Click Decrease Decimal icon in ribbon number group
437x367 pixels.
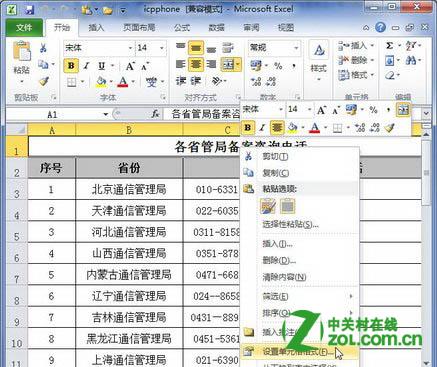pyautogui.click(x=271, y=82)
